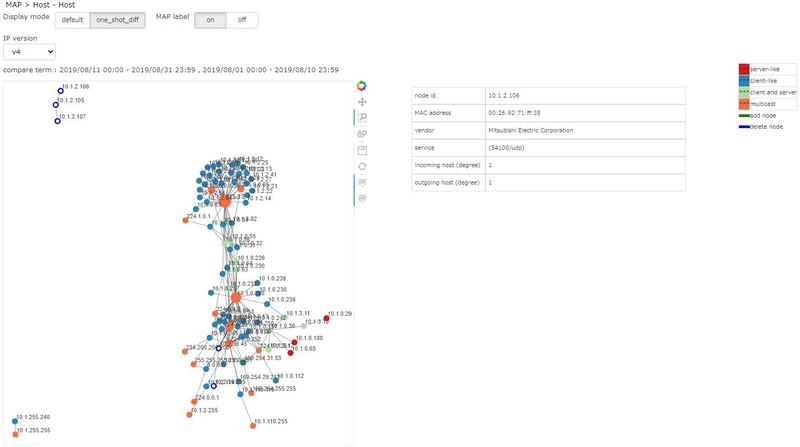Click the colorful Bokeh logo icon
The height and width of the screenshot is (447, 800).
362,86
